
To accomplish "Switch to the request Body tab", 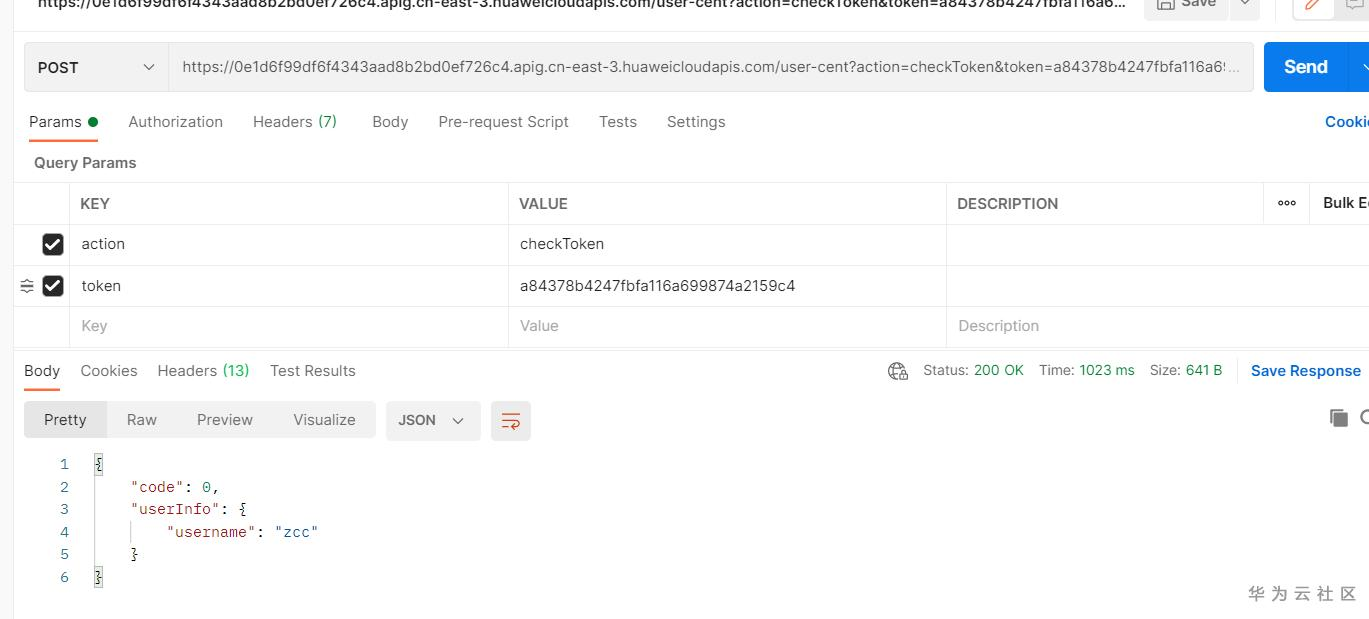I will pos(390,122).
